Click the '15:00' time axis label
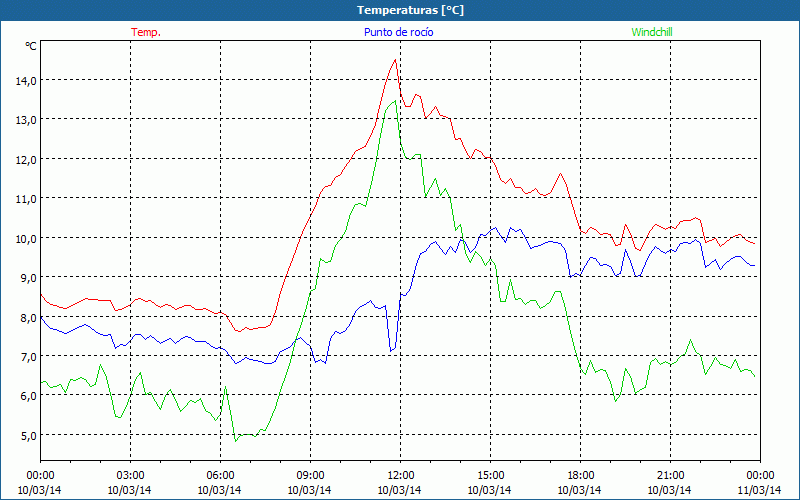 coord(490,476)
